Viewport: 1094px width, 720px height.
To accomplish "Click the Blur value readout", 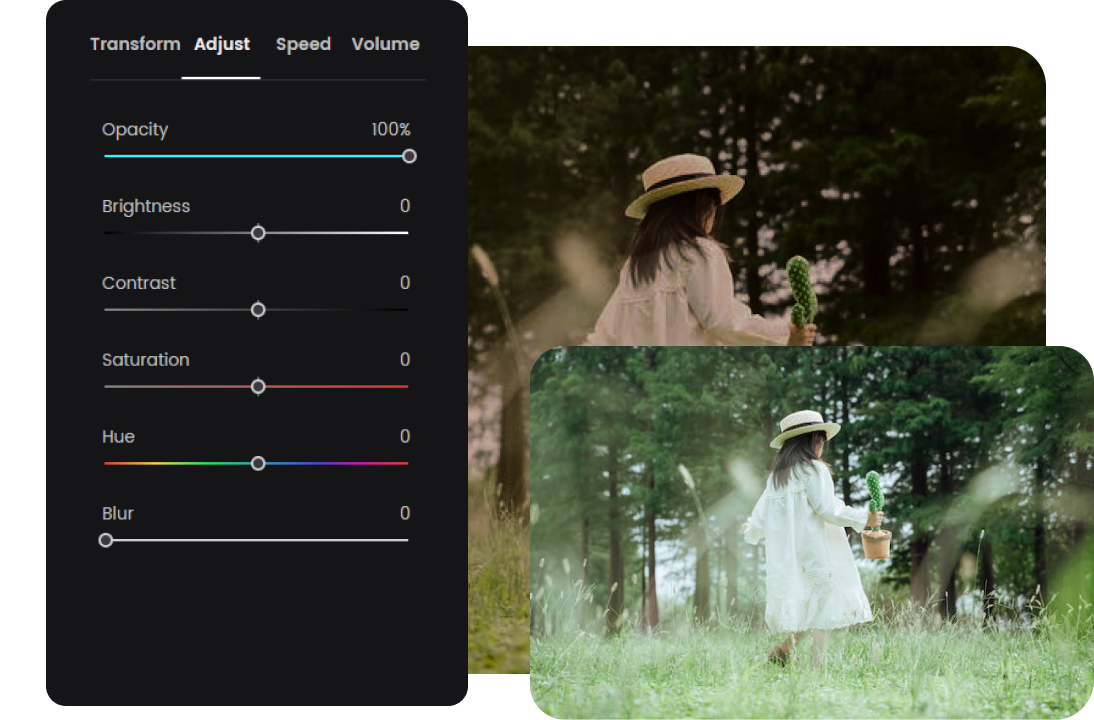I will (405, 513).
